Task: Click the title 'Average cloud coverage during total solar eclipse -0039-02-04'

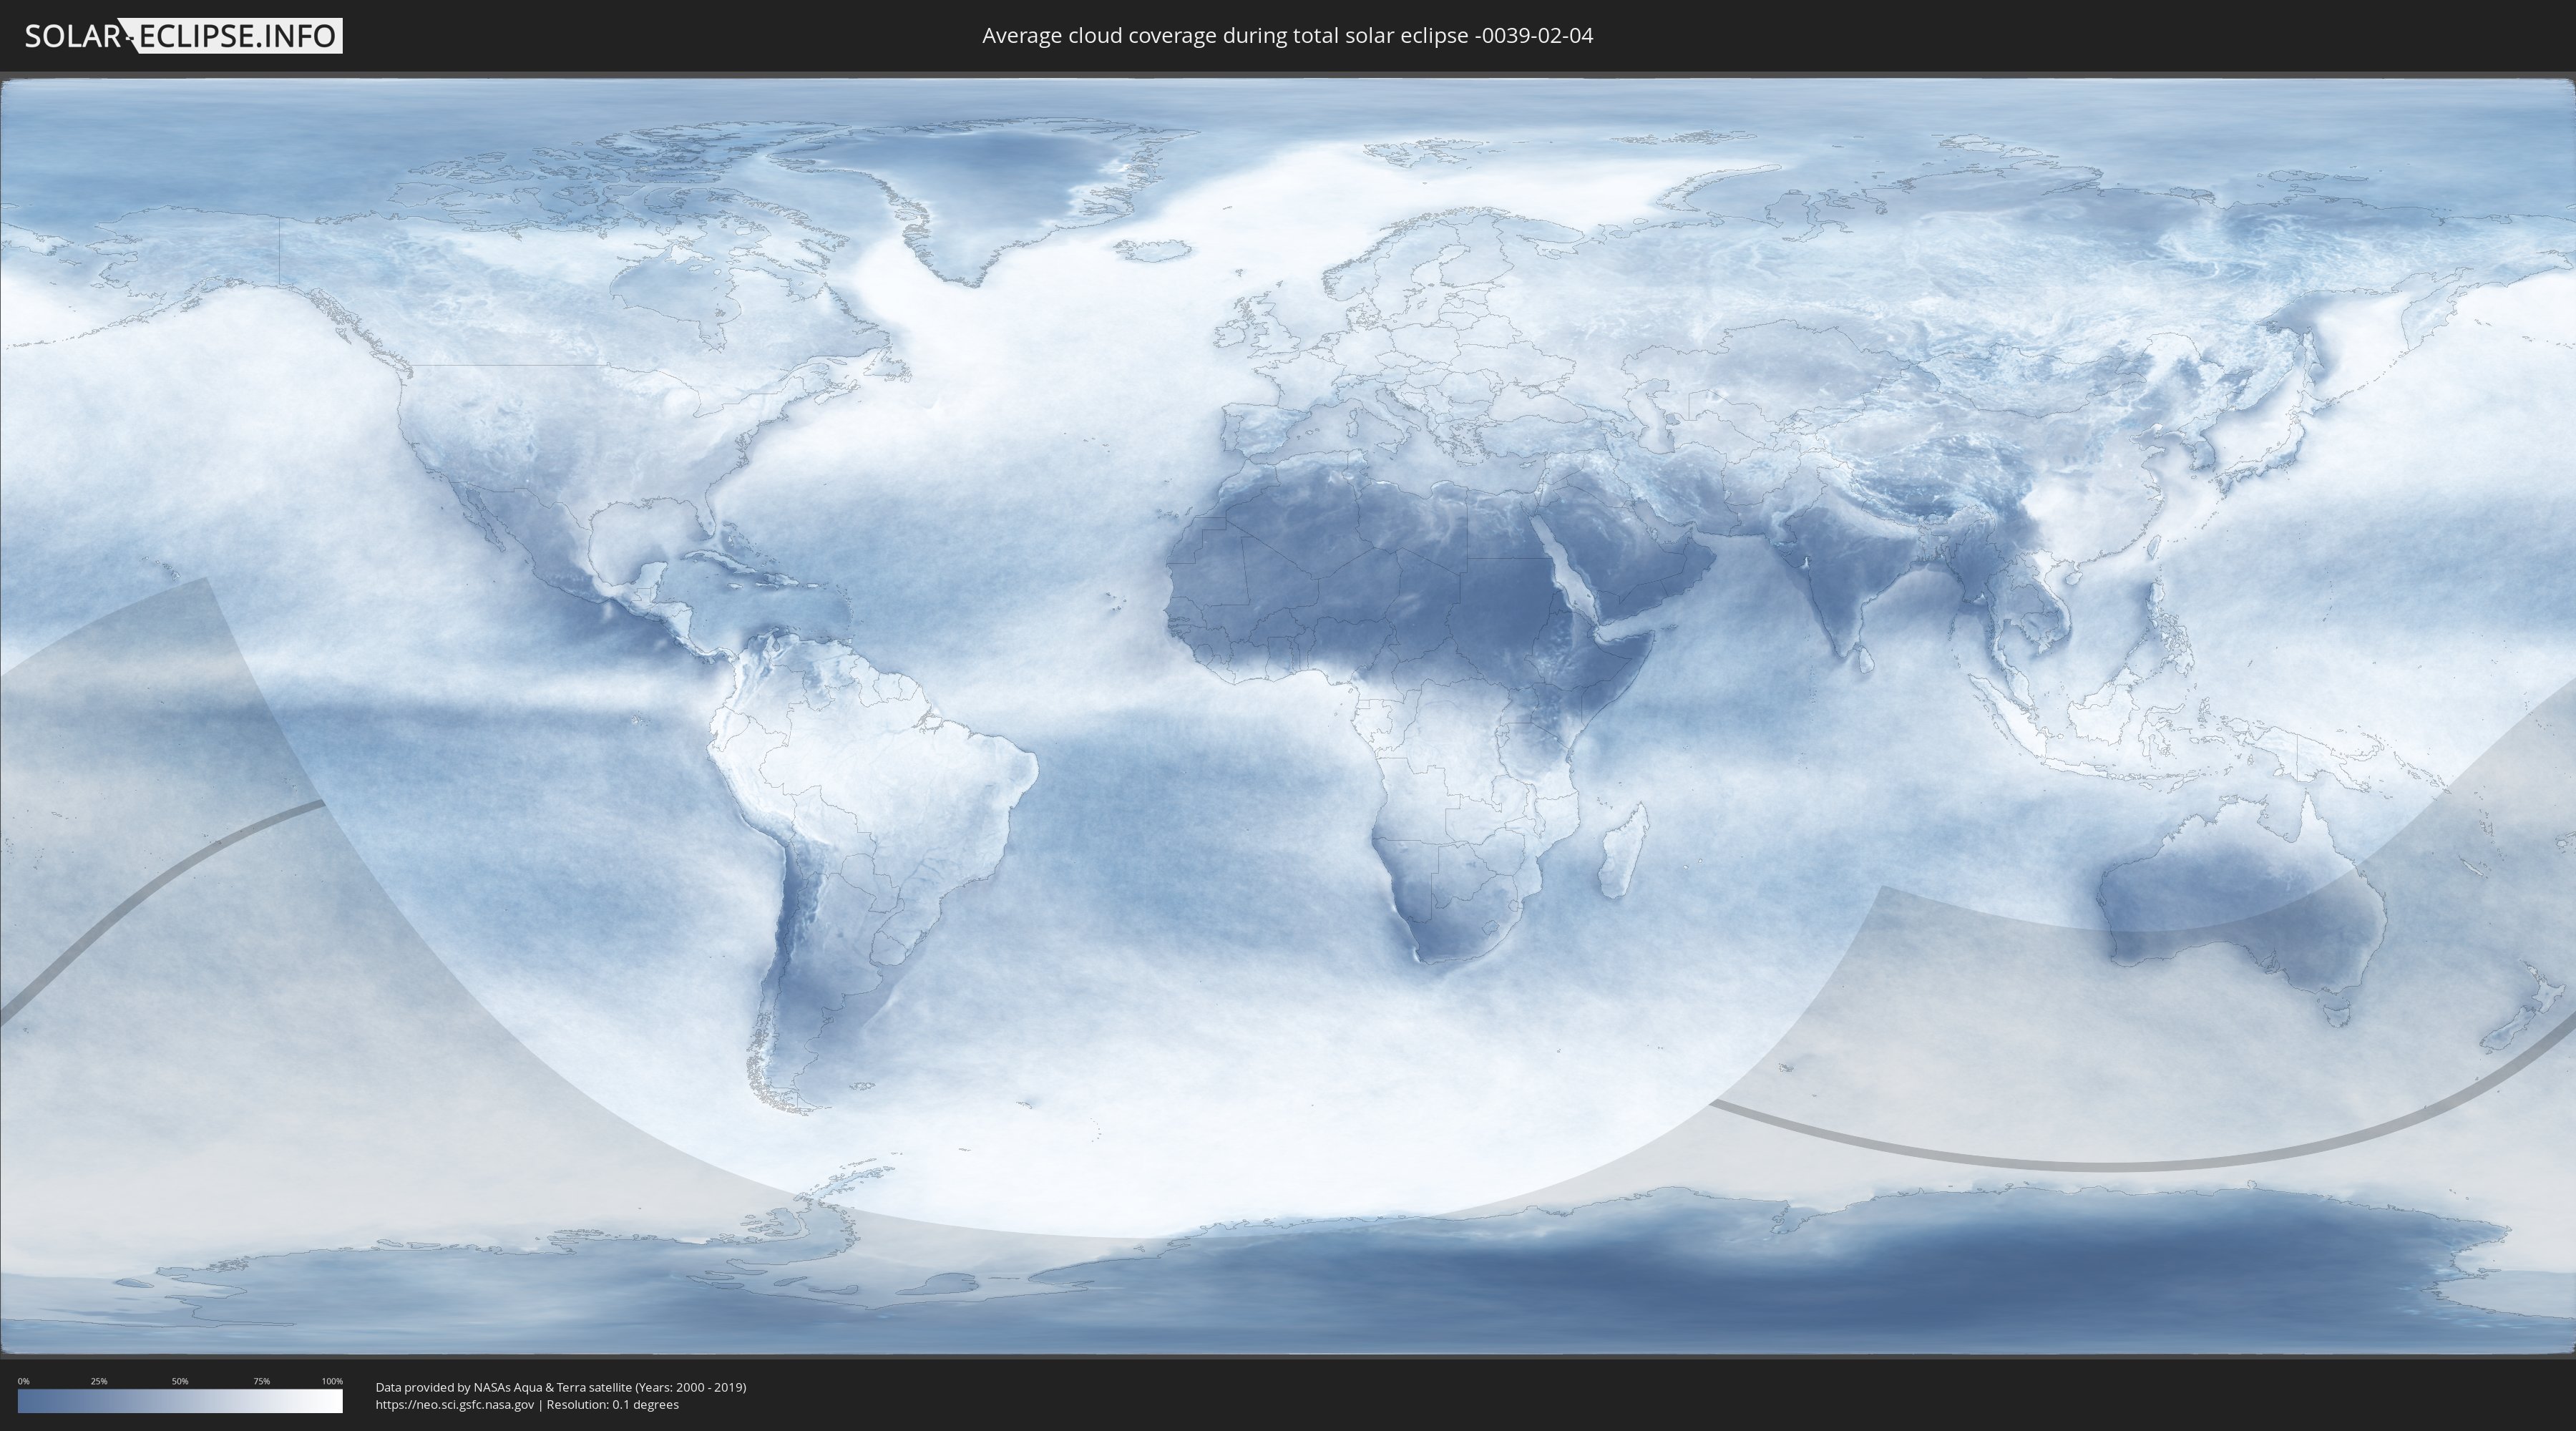Action: [x=1287, y=36]
